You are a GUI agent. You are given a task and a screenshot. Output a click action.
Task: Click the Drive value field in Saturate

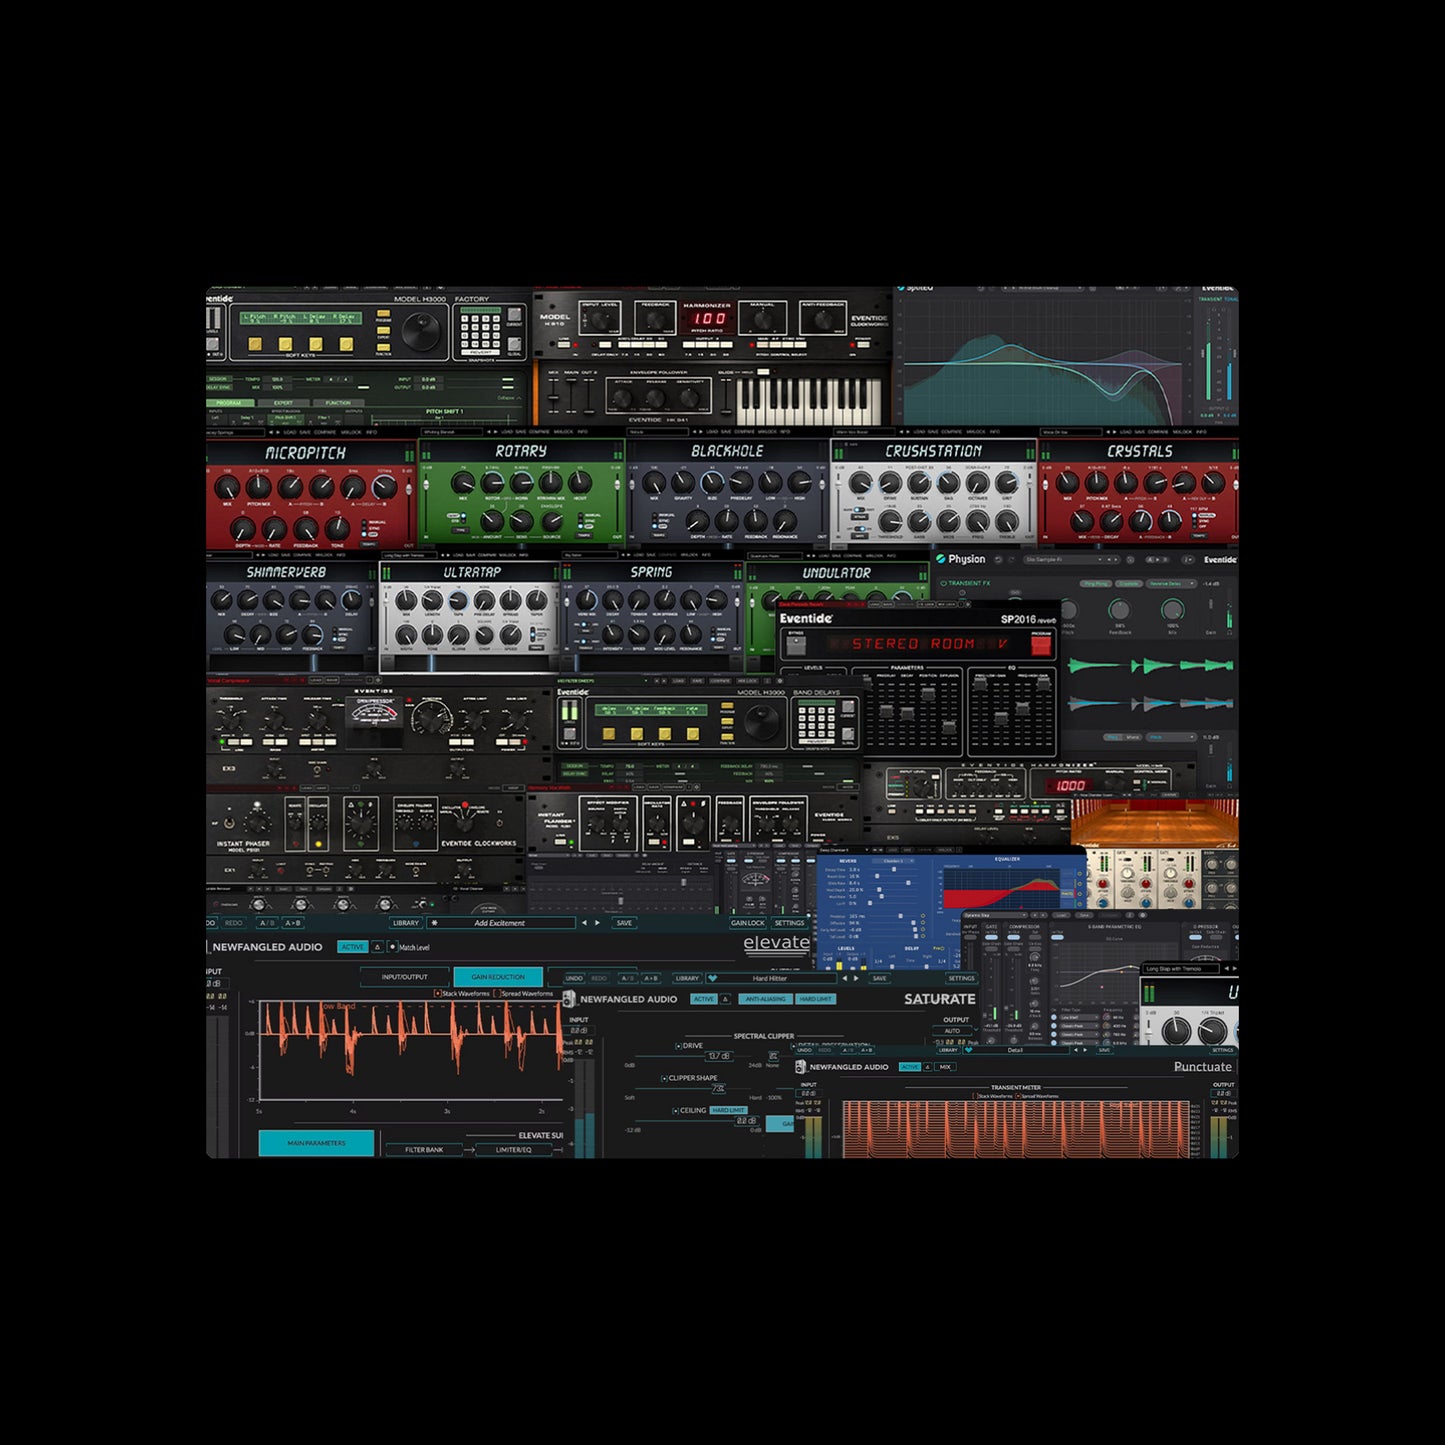tap(718, 1056)
